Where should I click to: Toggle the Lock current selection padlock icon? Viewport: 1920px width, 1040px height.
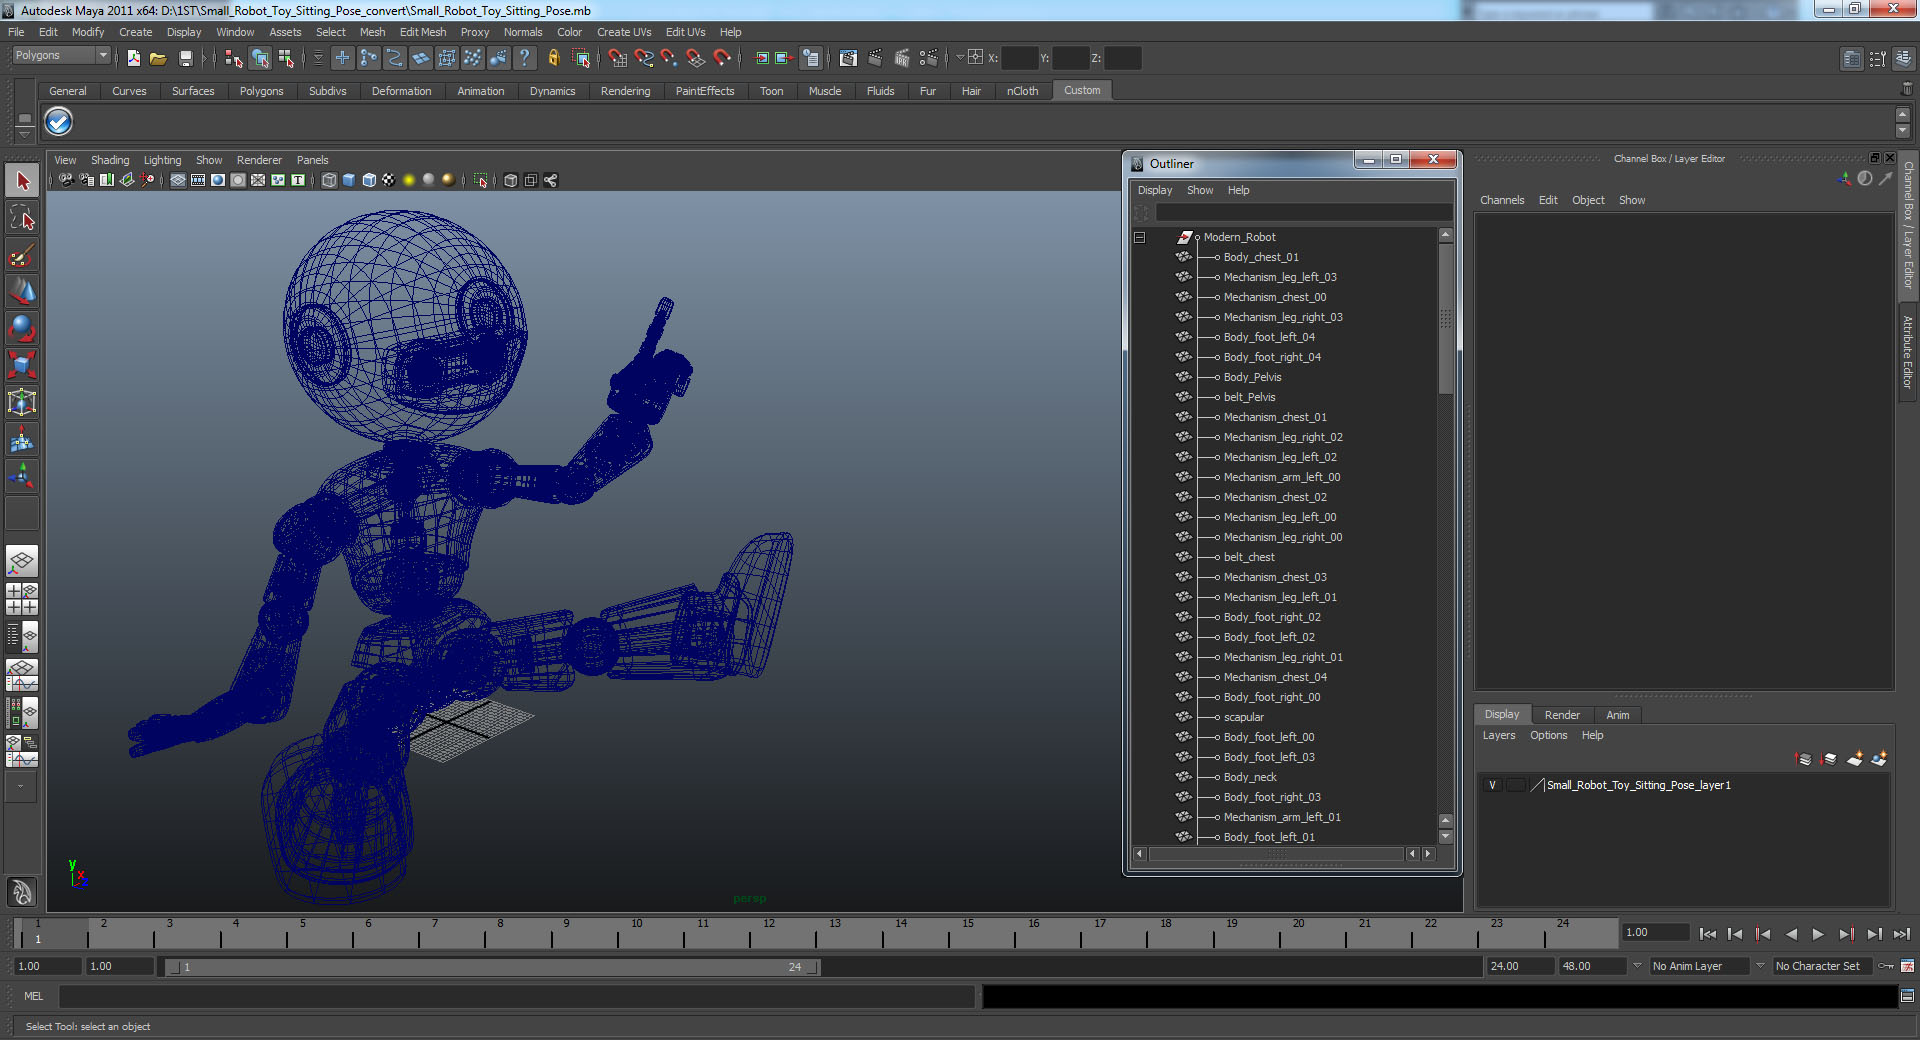click(553, 59)
